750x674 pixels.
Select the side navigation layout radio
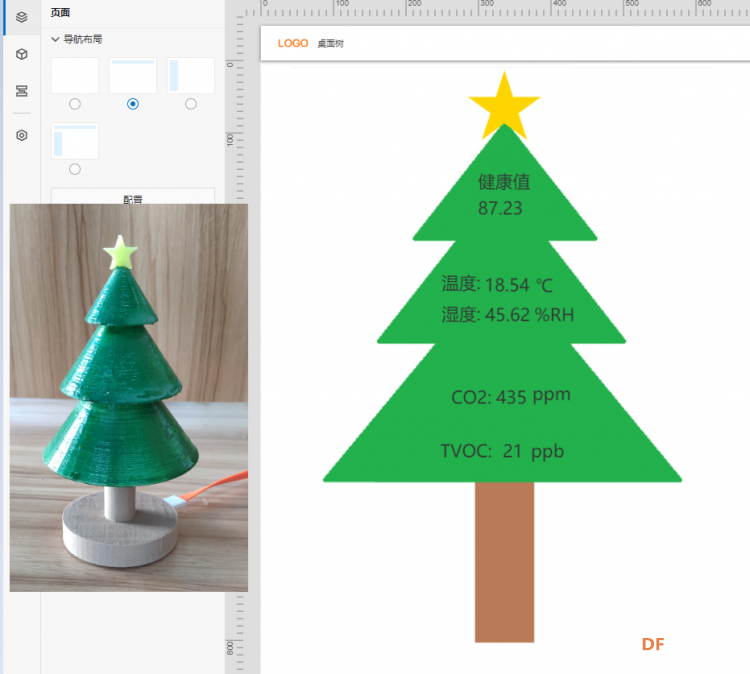(x=191, y=104)
